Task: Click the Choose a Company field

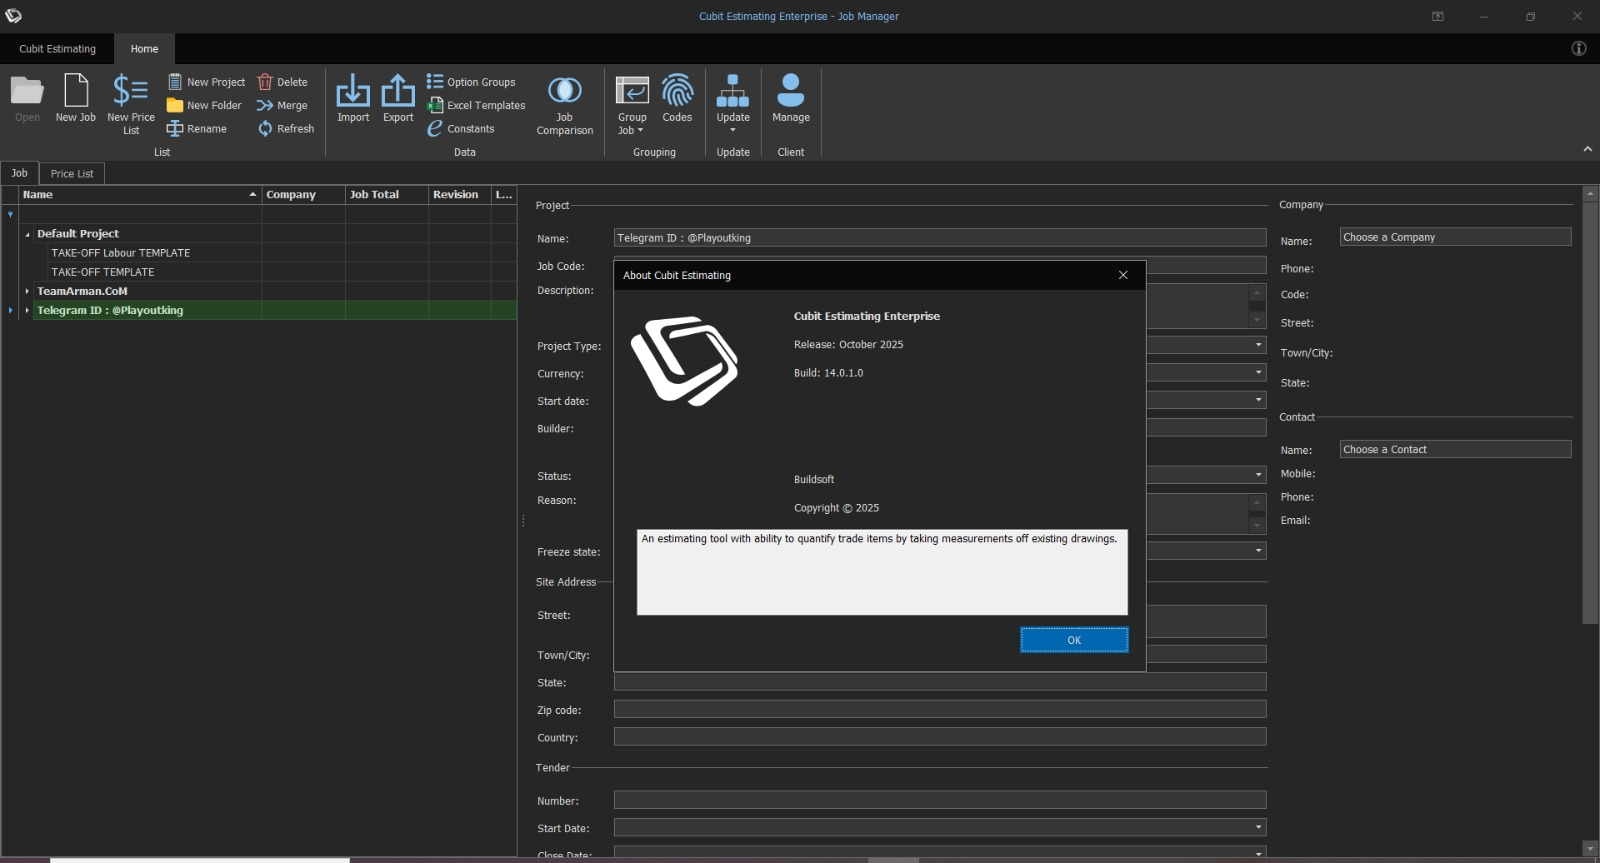Action: click(1454, 237)
